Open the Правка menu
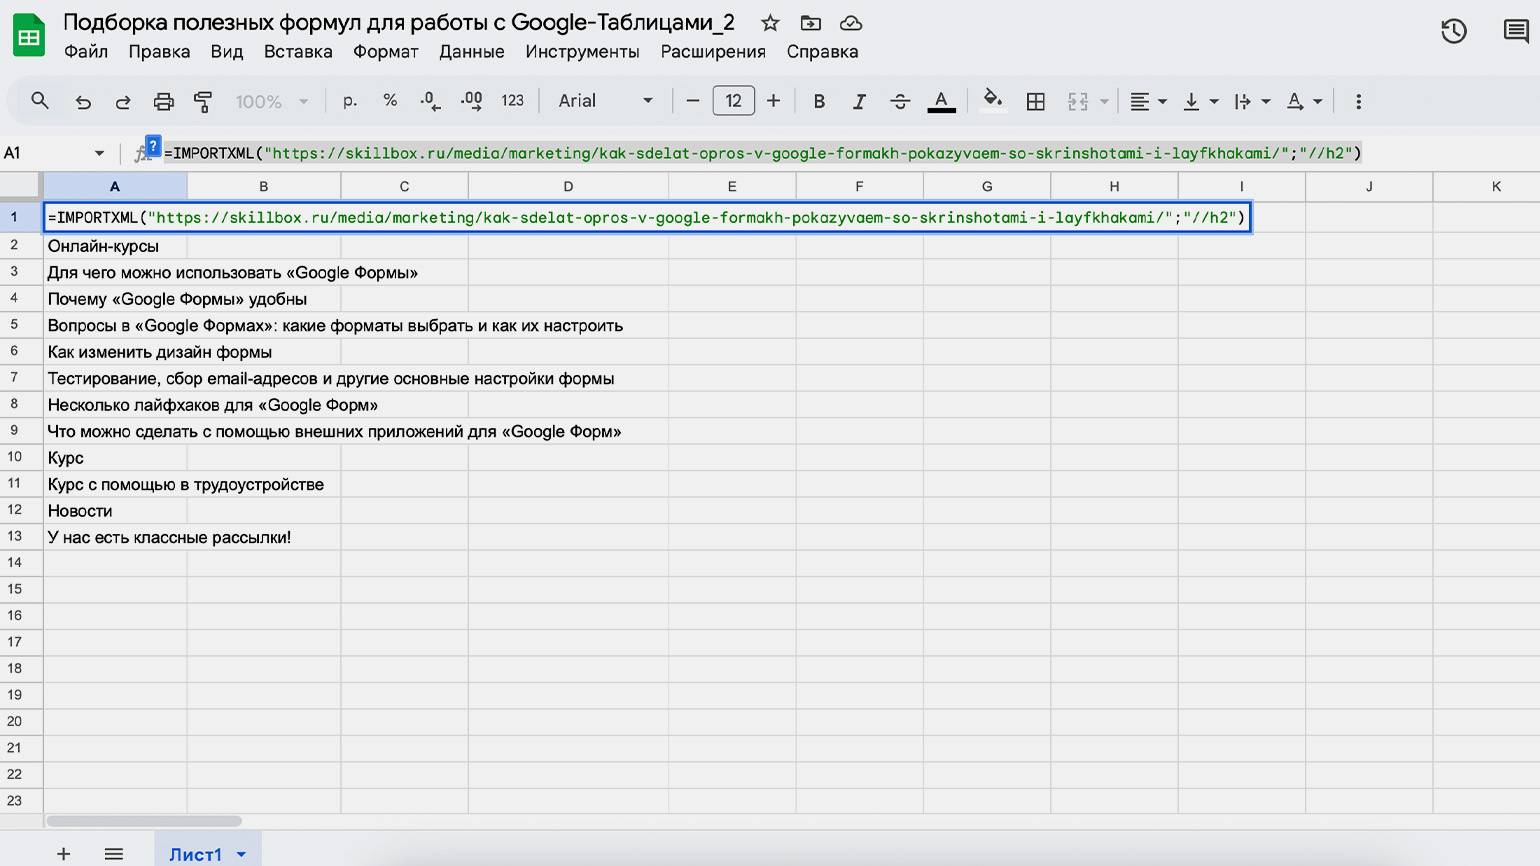The width and height of the screenshot is (1540, 866). pos(159,52)
